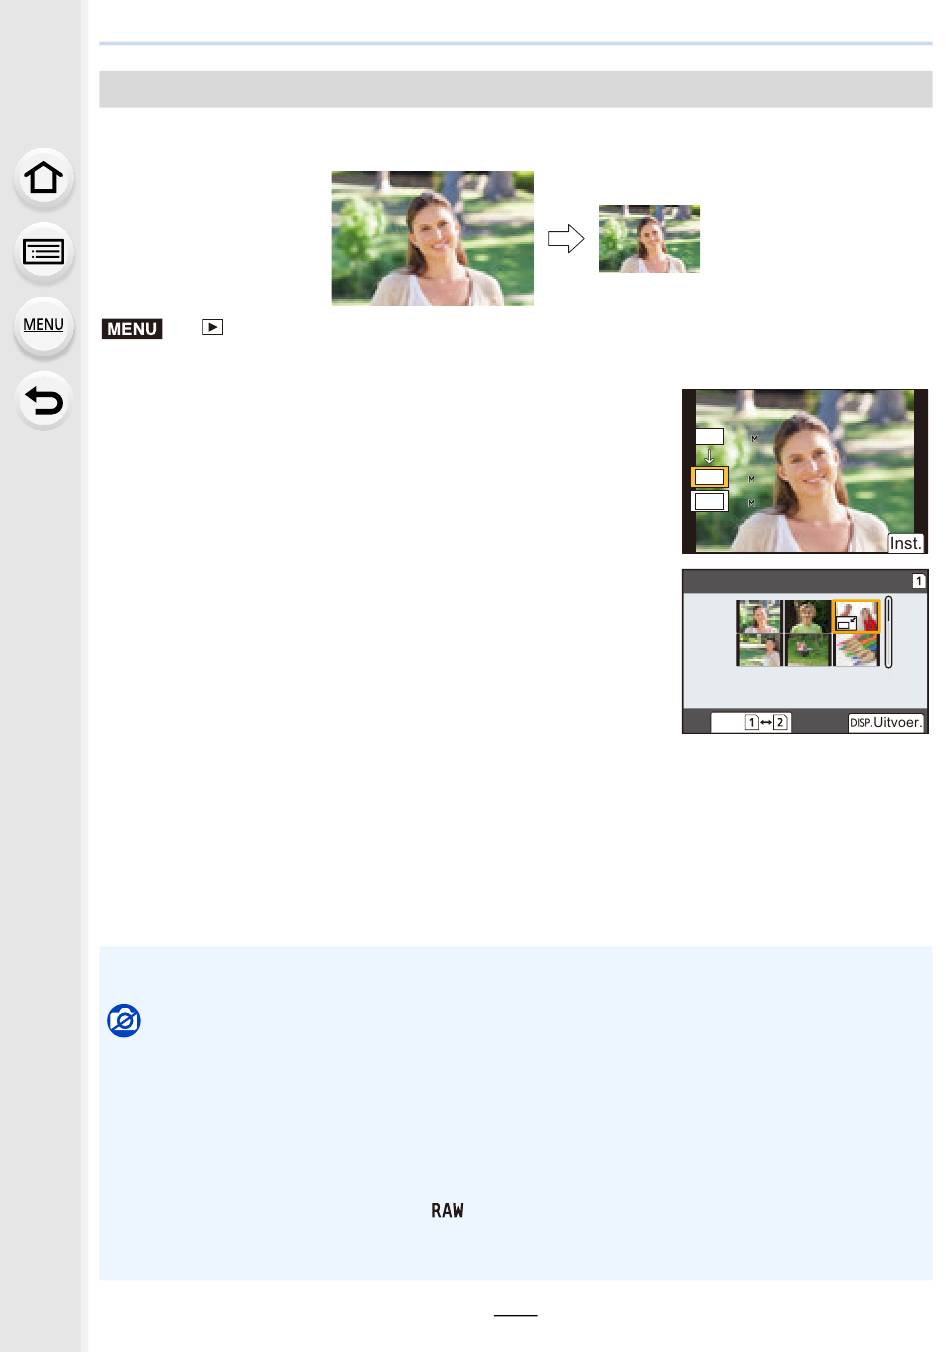Select the orange-highlighted size option
The height and width of the screenshot is (1352, 950).
[710, 477]
